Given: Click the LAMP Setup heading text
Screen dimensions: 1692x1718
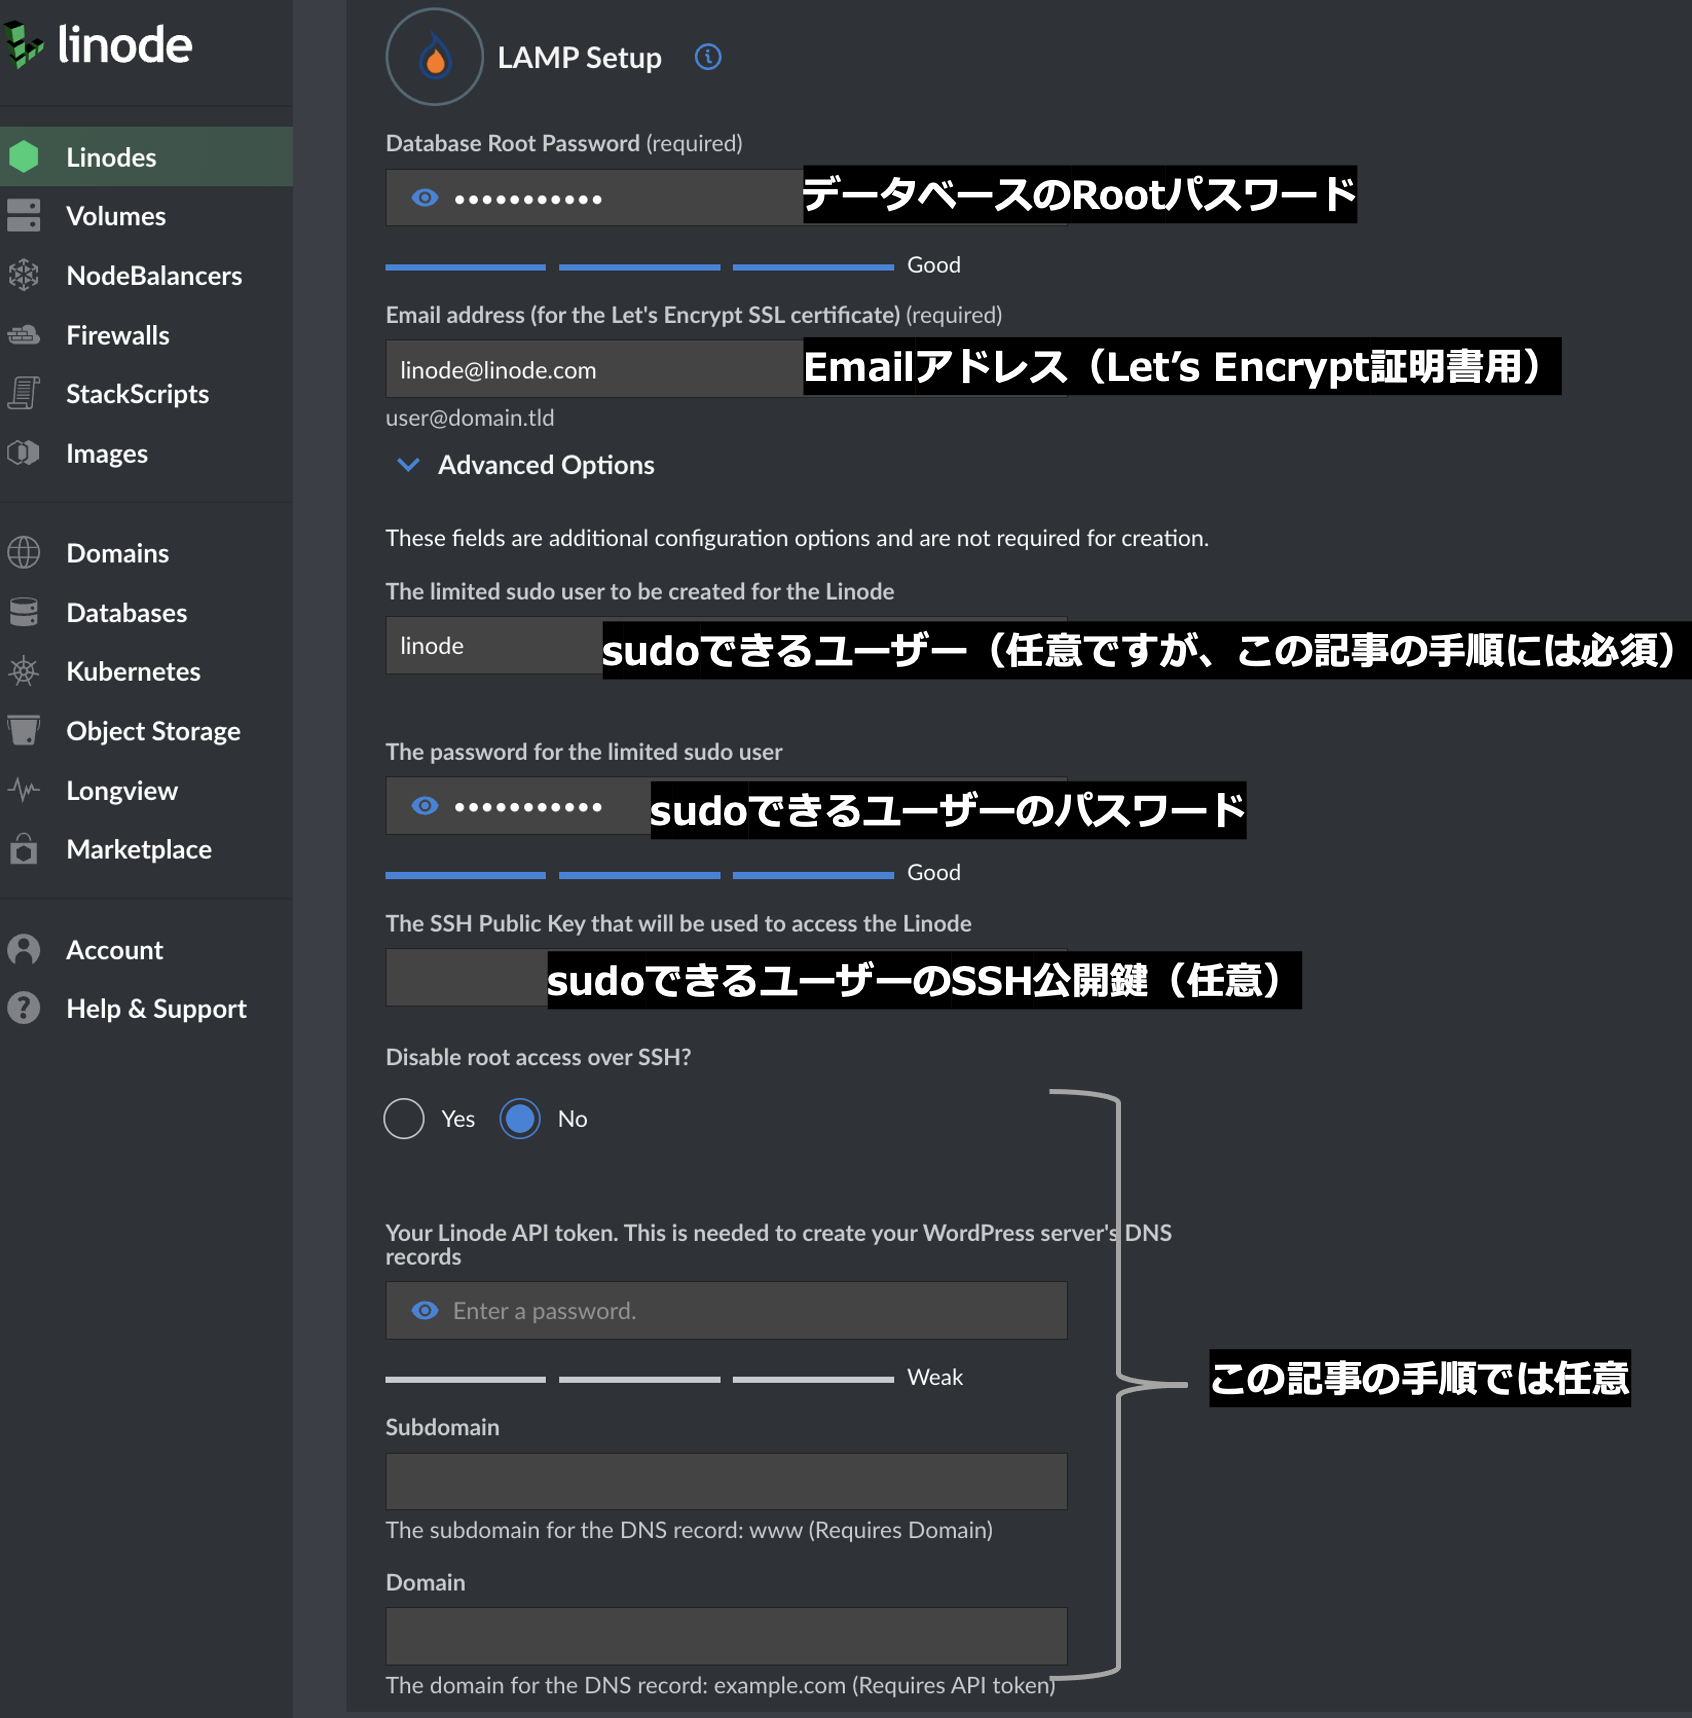Looking at the screenshot, I should tap(579, 58).
